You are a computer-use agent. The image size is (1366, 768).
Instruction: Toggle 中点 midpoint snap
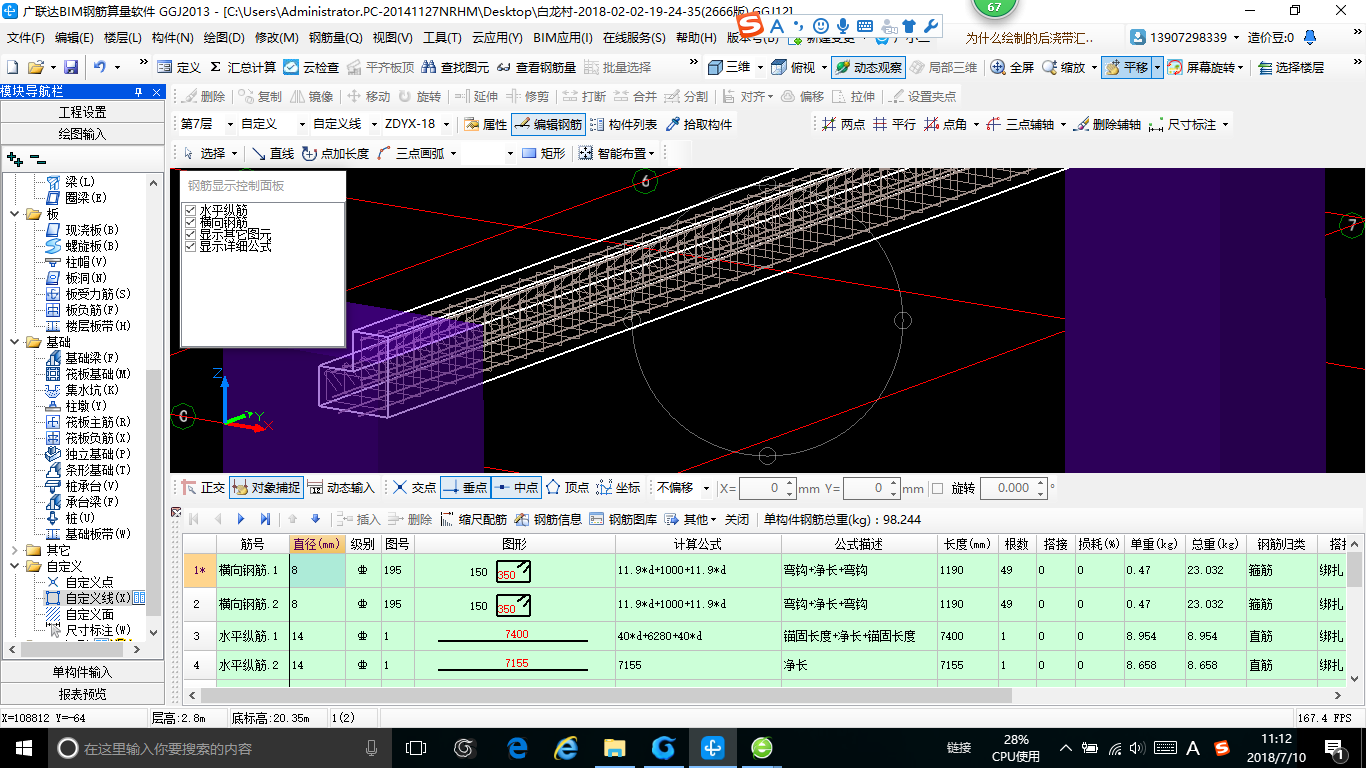tap(516, 488)
